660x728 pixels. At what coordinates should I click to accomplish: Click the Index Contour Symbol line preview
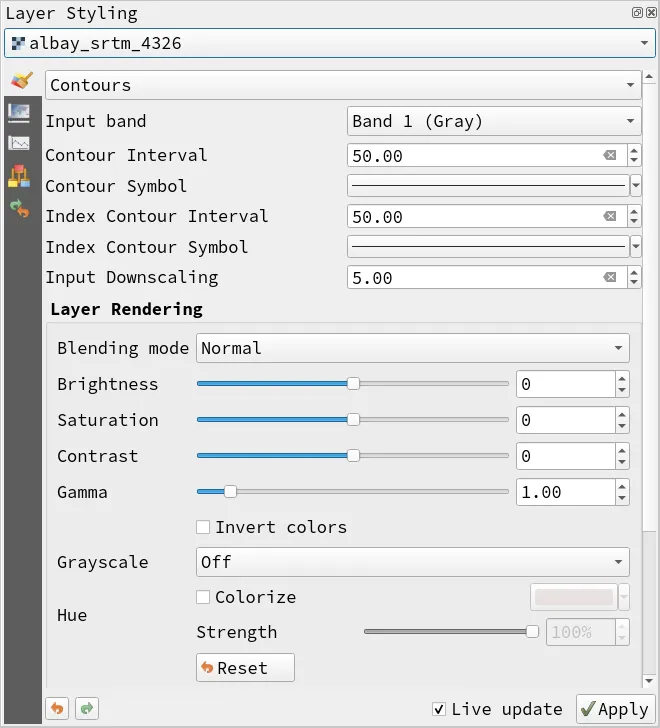pyautogui.click(x=488, y=247)
